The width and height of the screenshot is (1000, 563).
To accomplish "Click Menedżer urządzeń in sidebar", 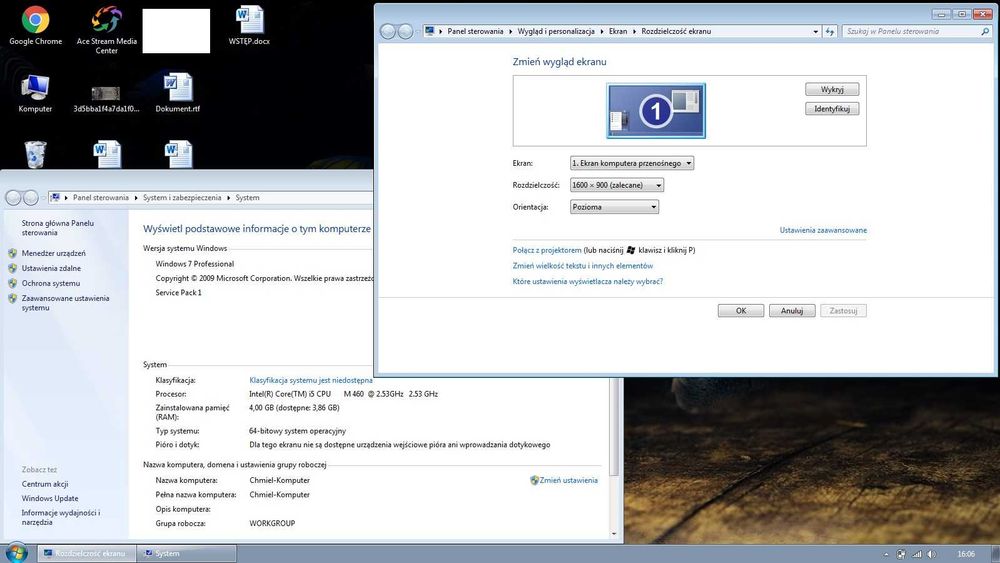I will [x=54, y=253].
